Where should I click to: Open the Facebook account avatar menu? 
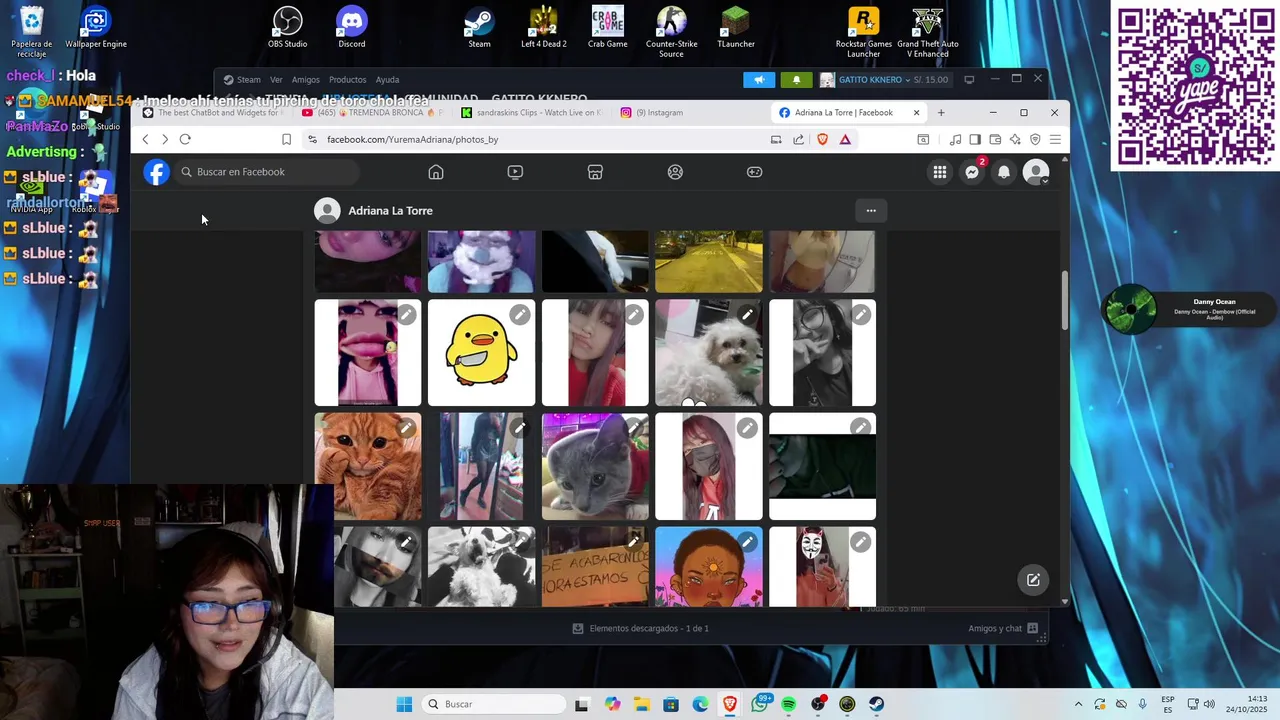(x=1036, y=172)
